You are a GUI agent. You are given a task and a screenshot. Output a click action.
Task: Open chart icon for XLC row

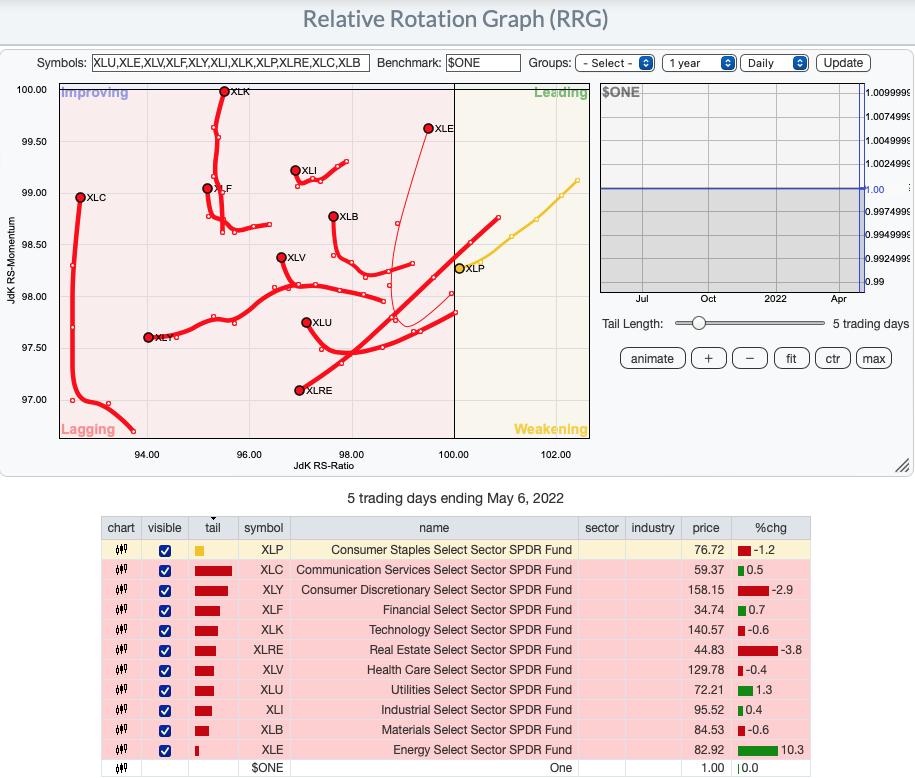tap(121, 570)
